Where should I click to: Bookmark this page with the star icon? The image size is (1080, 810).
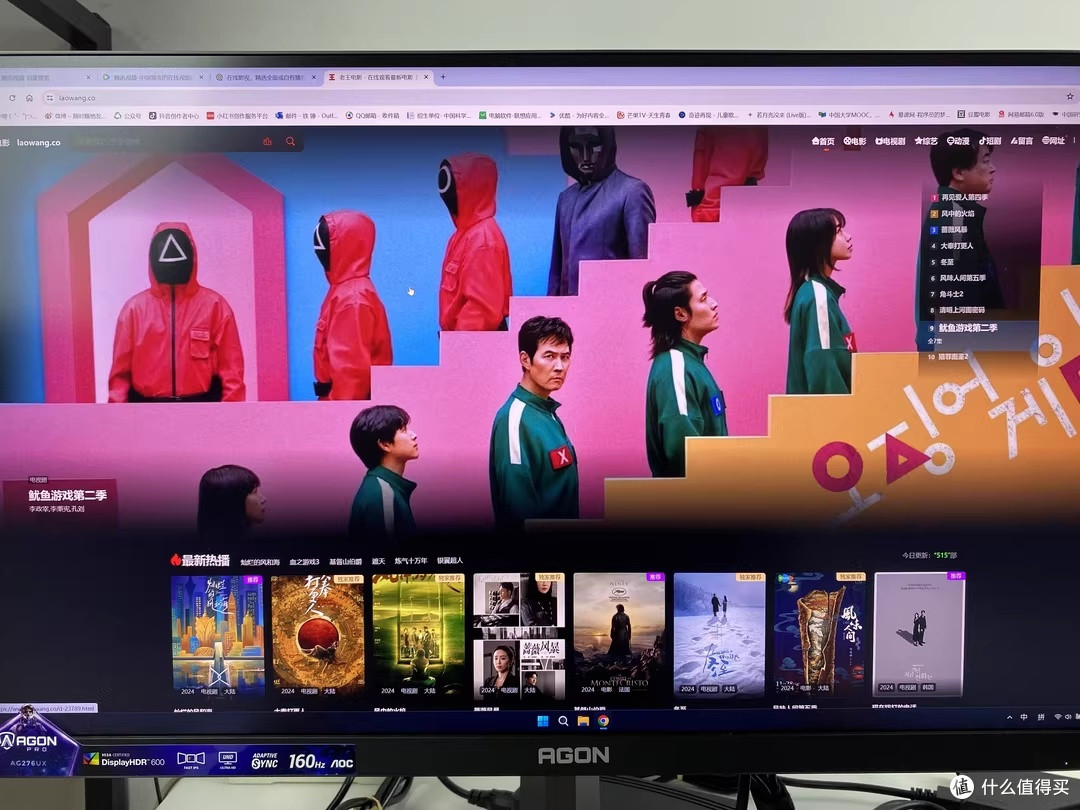tap(1070, 96)
